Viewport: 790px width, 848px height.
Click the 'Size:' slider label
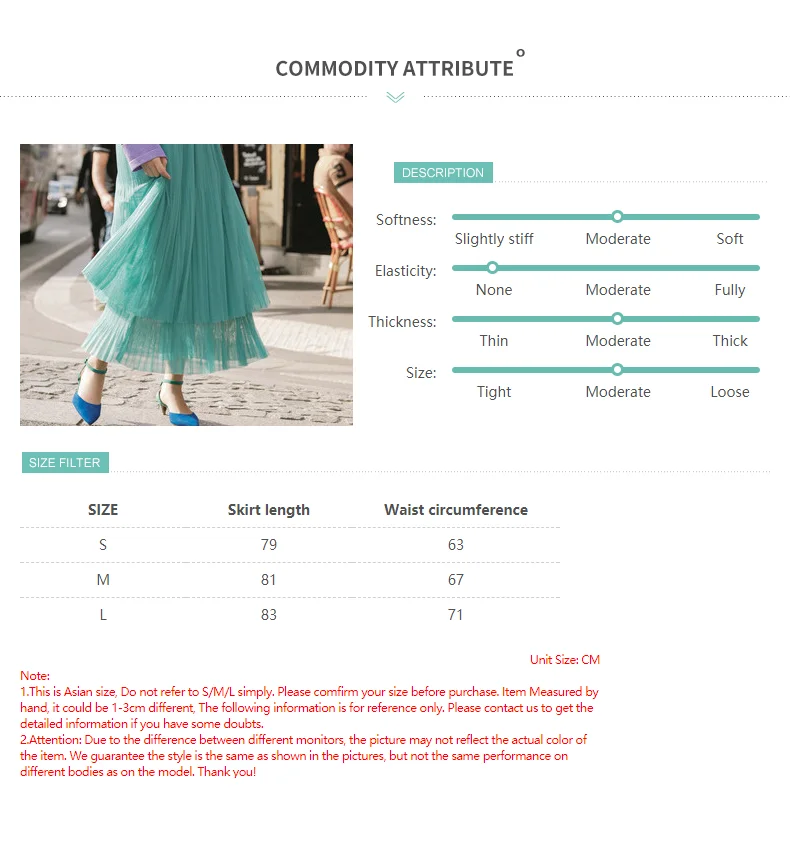click(421, 373)
